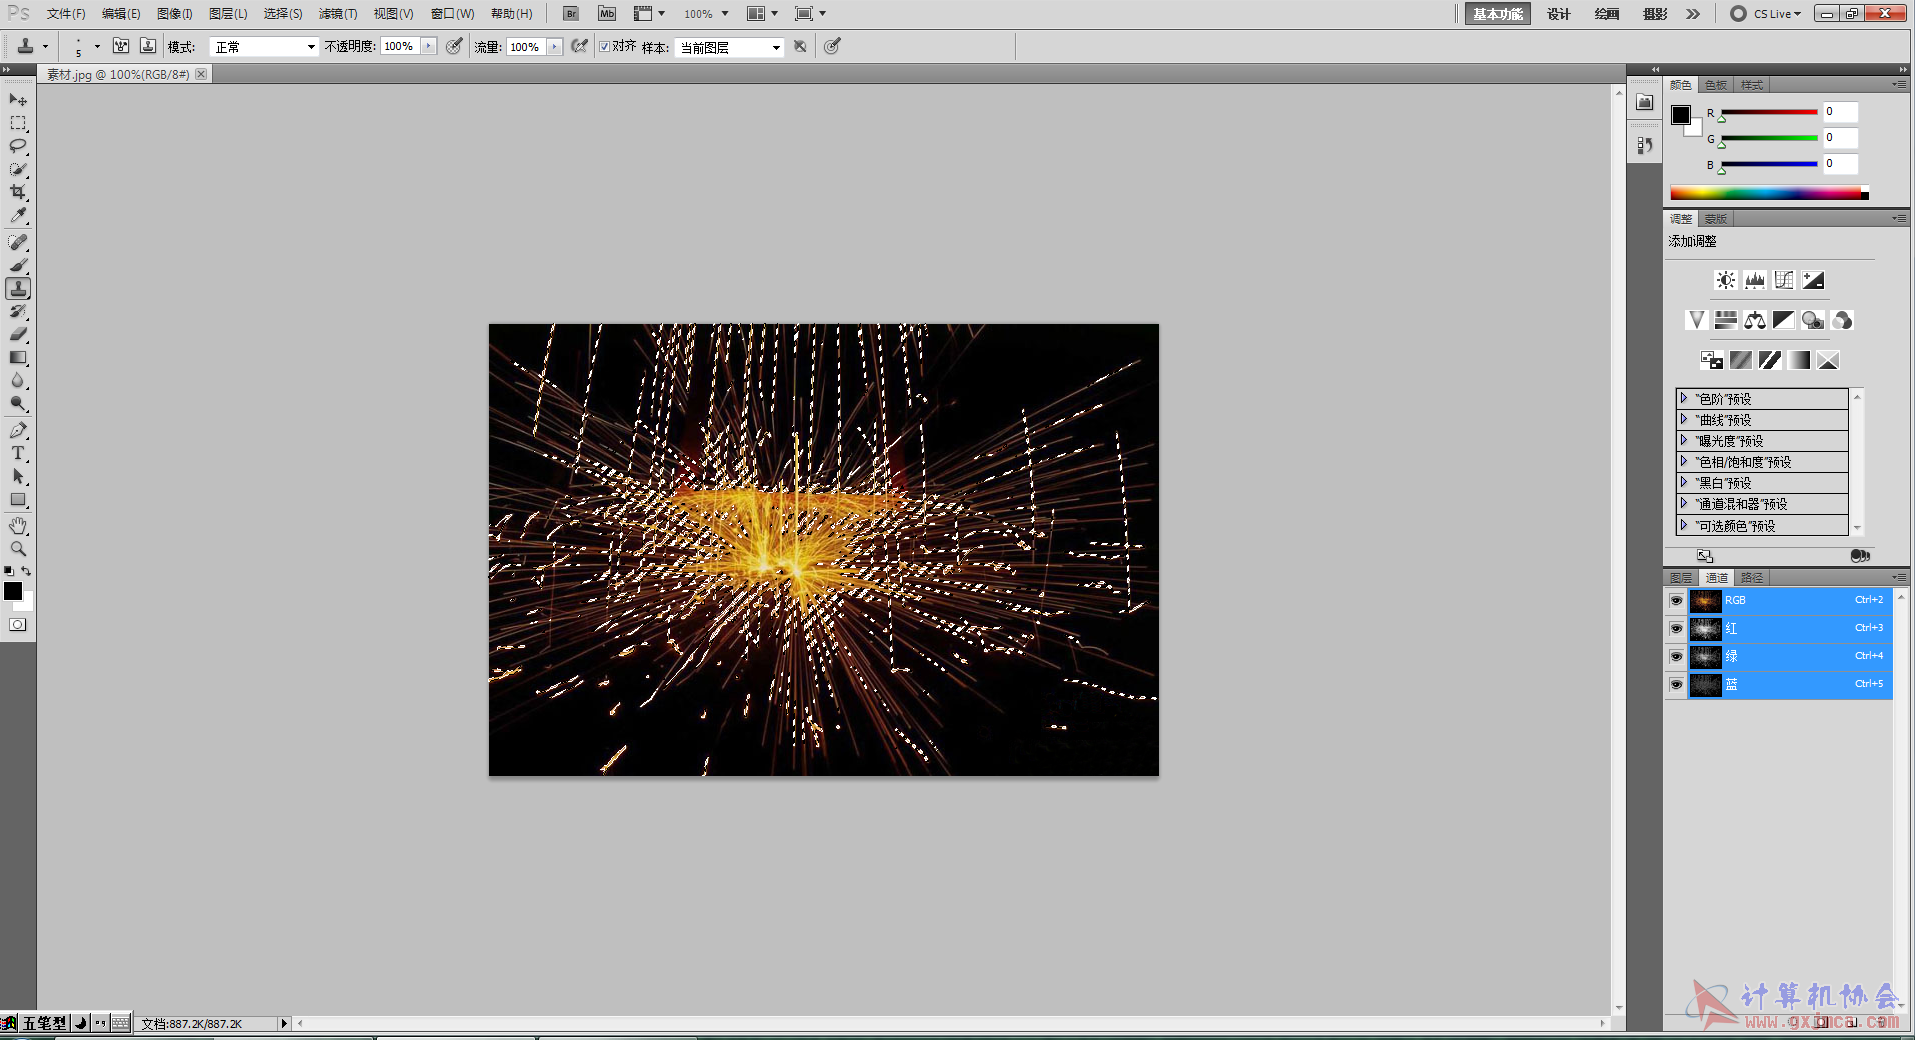Switch foreground and background colors
This screenshot has height=1040, width=1915.
point(27,571)
